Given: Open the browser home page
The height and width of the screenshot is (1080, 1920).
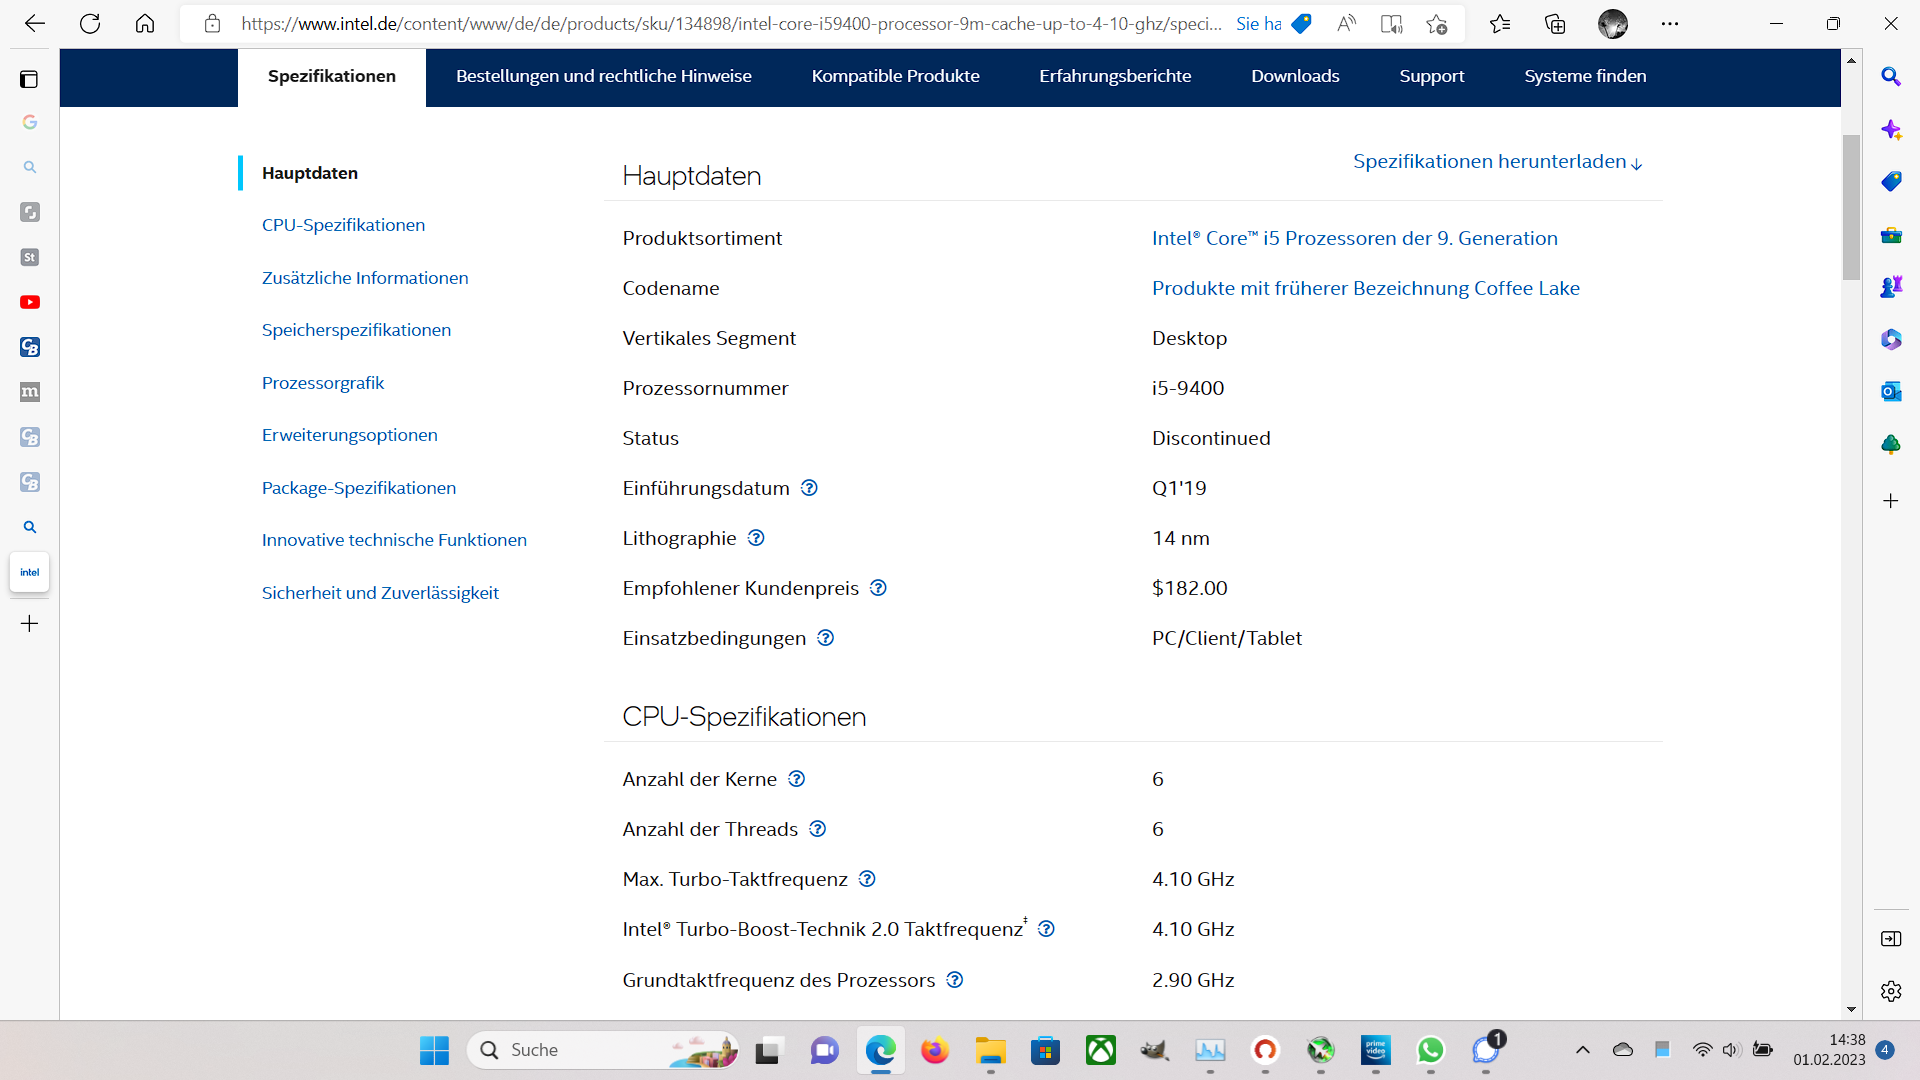Looking at the screenshot, I should point(145,24).
